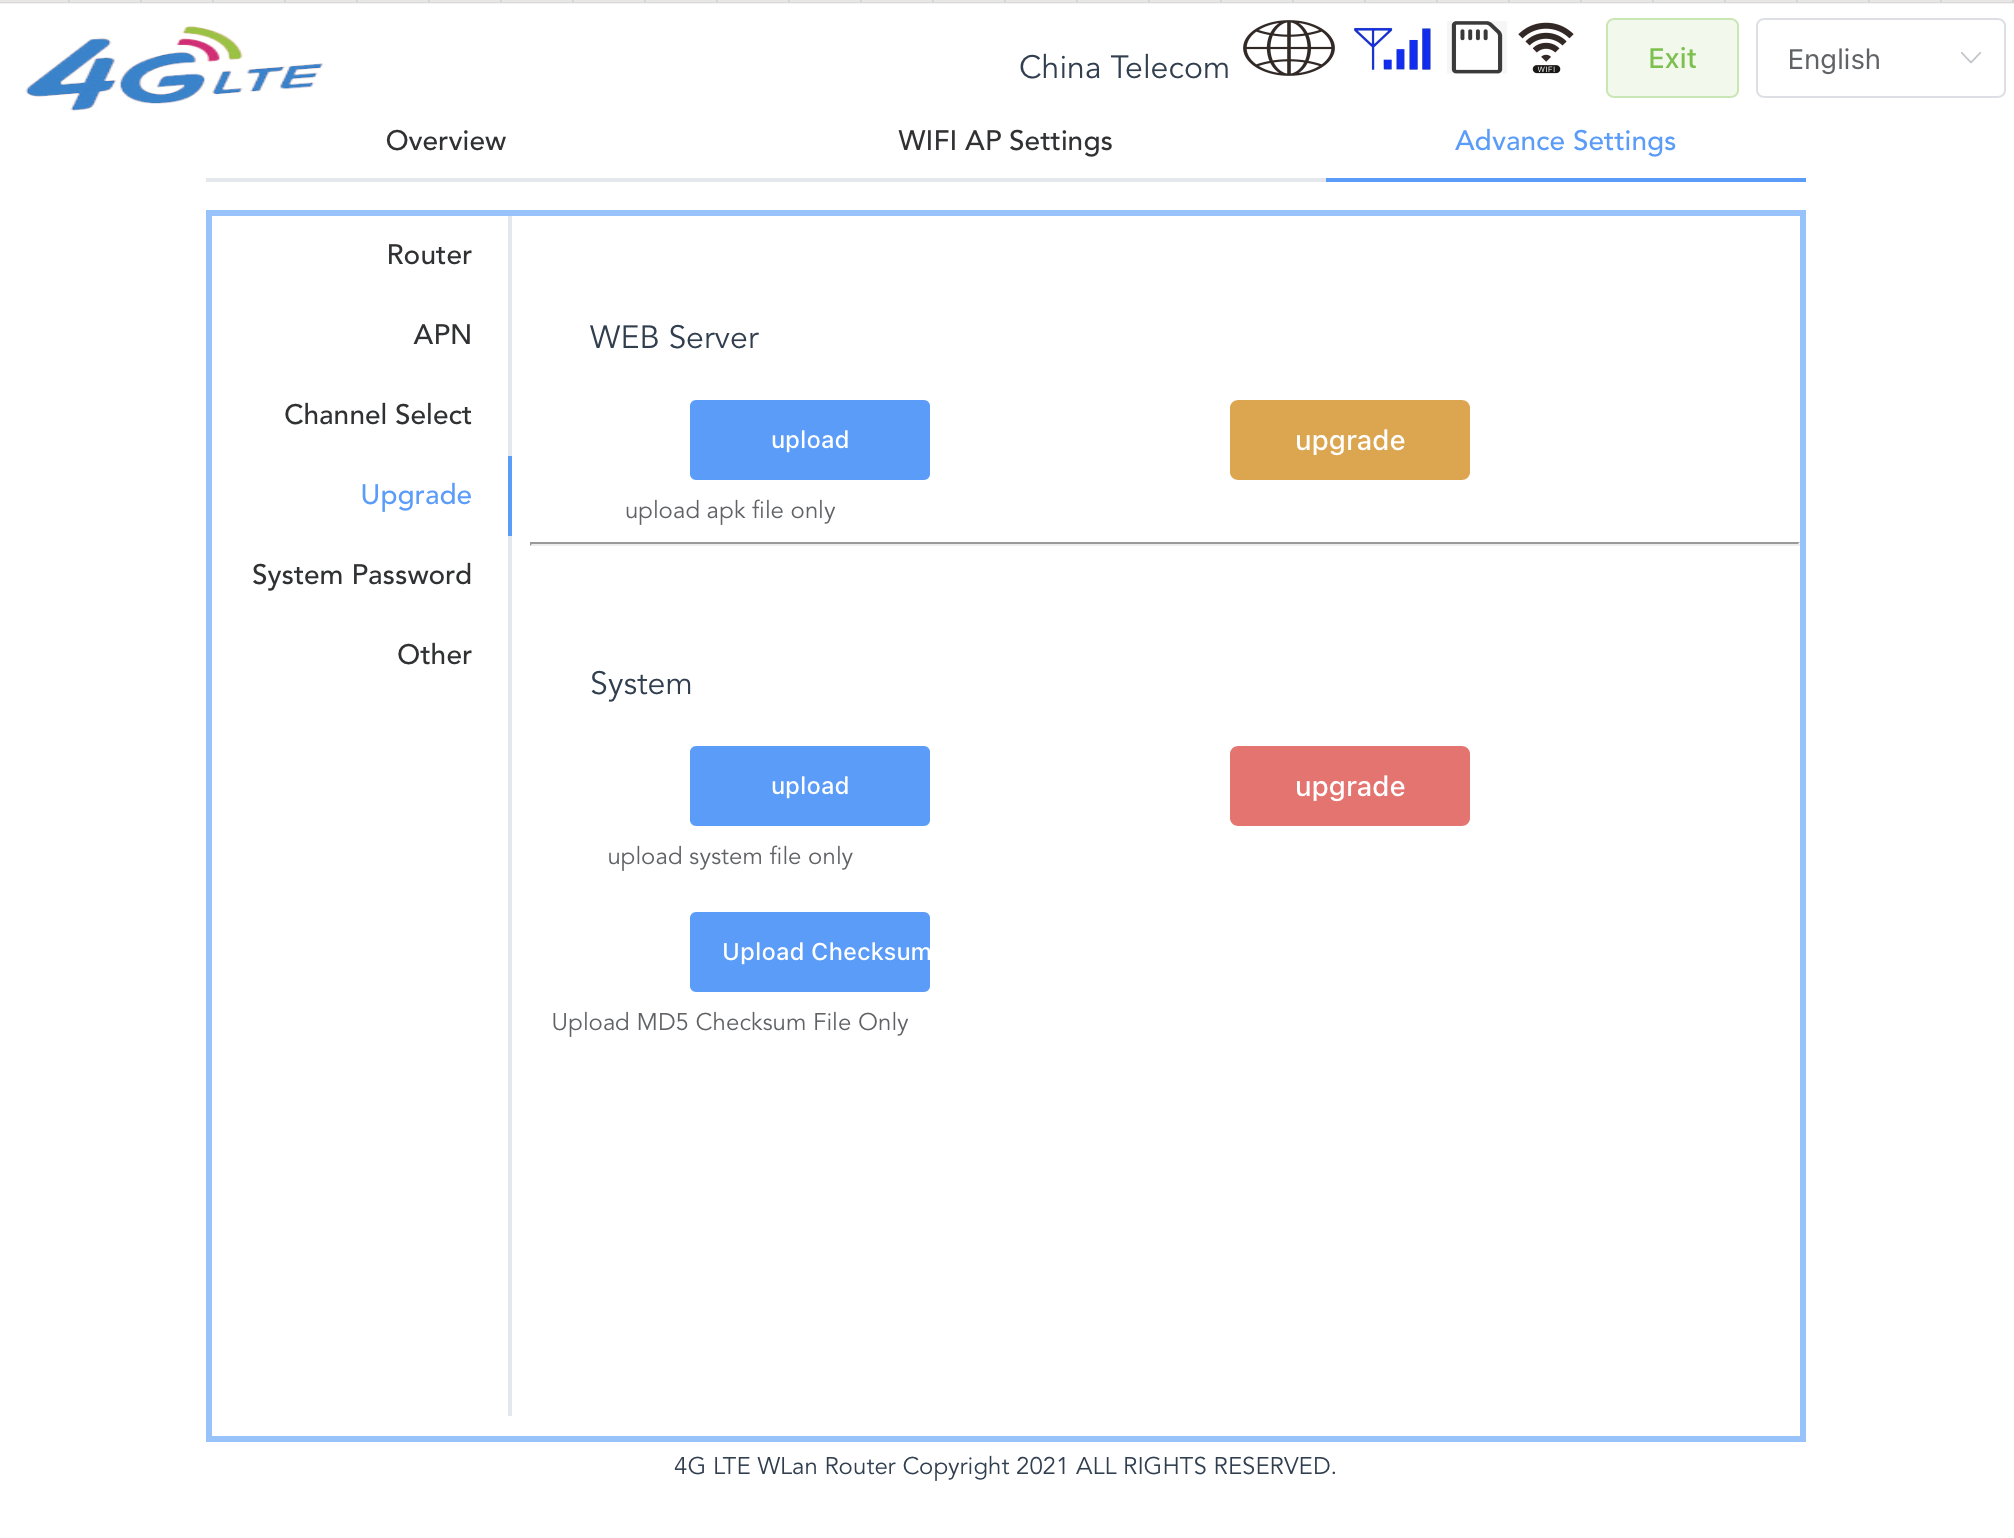The height and width of the screenshot is (1538, 2014).
Task: Click the WiFi status icon
Action: pyautogui.click(x=1546, y=49)
